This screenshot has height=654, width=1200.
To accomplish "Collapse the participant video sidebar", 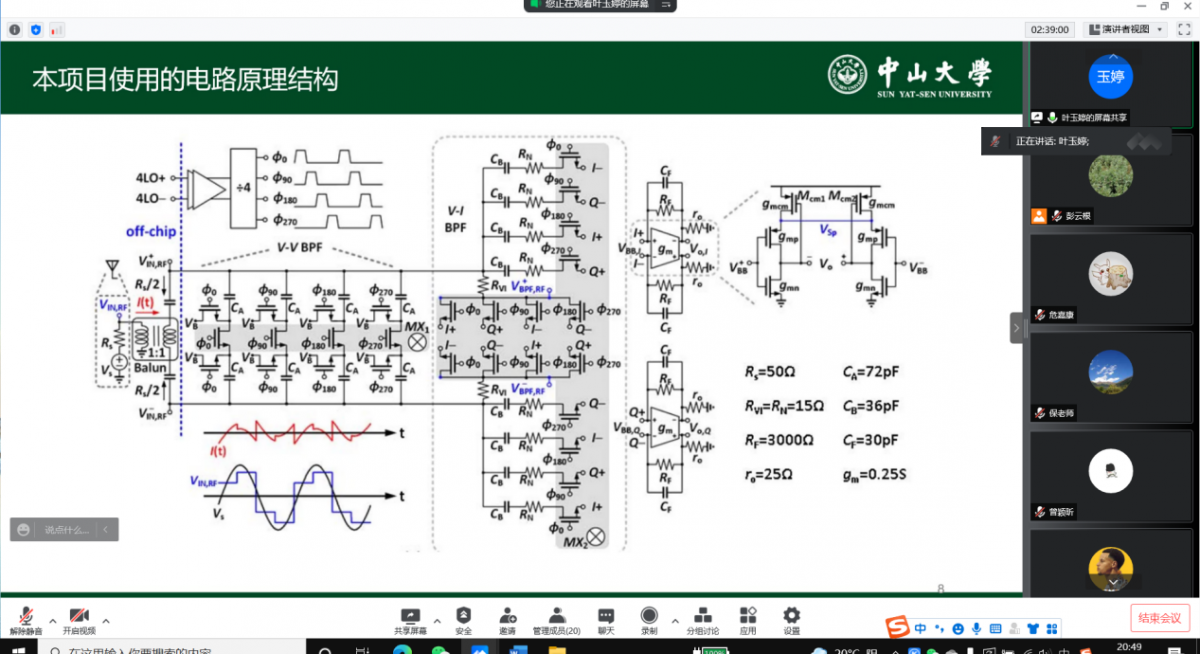I will pyautogui.click(x=1016, y=327).
